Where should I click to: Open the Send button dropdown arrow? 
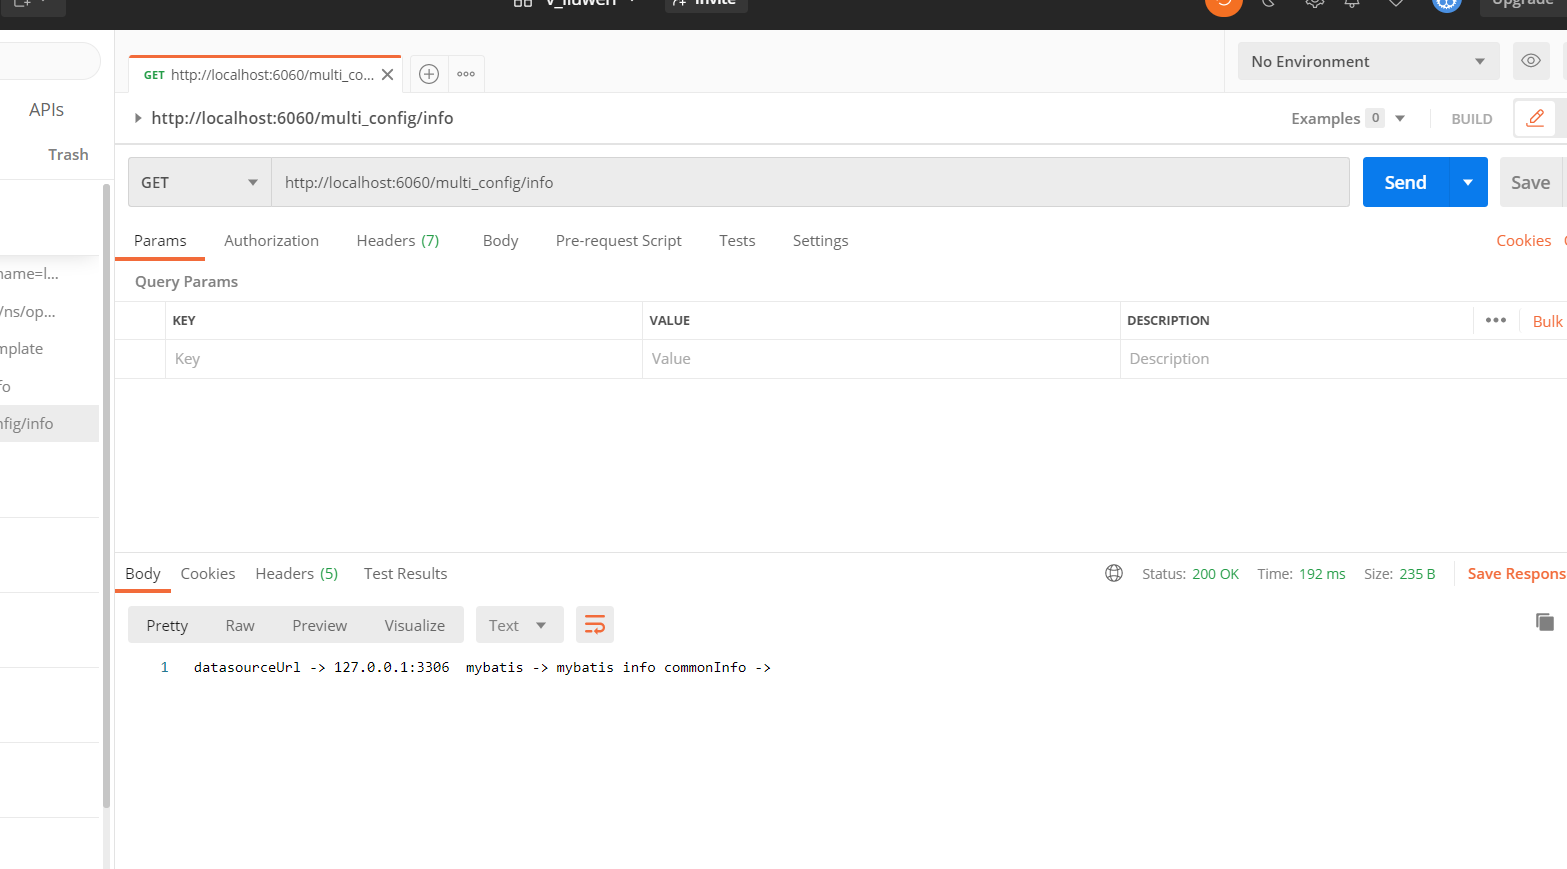tap(1468, 182)
